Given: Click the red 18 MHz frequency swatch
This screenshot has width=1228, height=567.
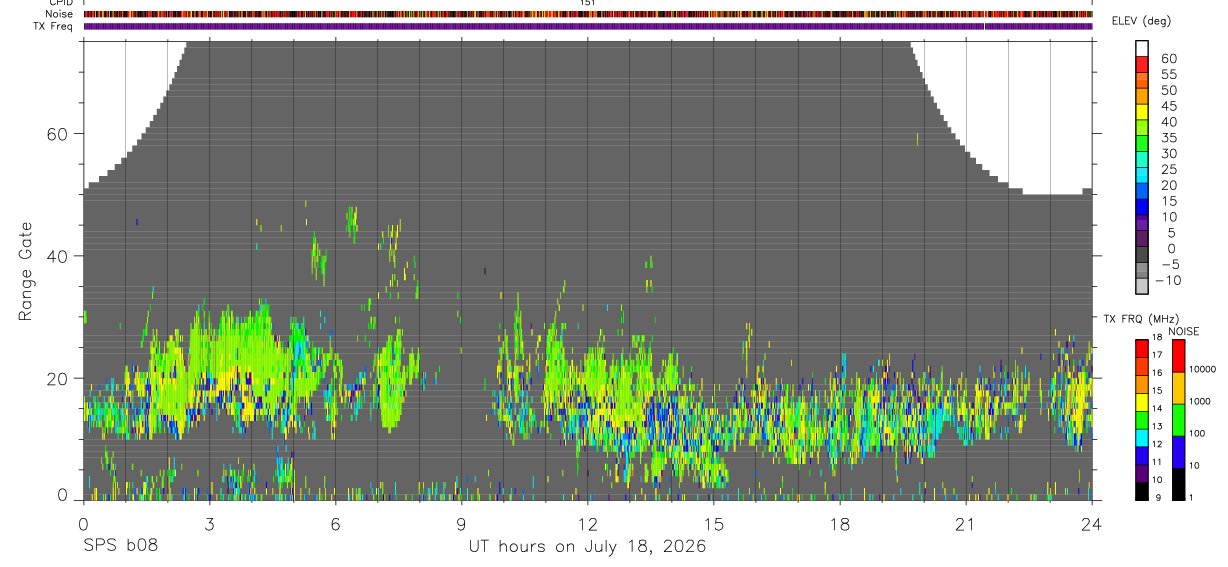Looking at the screenshot, I should 1142,348.
